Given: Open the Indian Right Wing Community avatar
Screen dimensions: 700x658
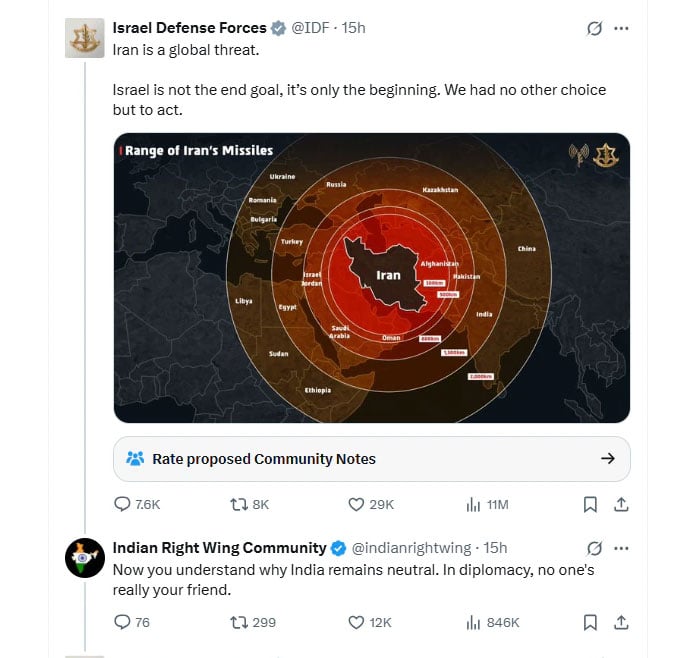Looking at the screenshot, I should click(85, 557).
